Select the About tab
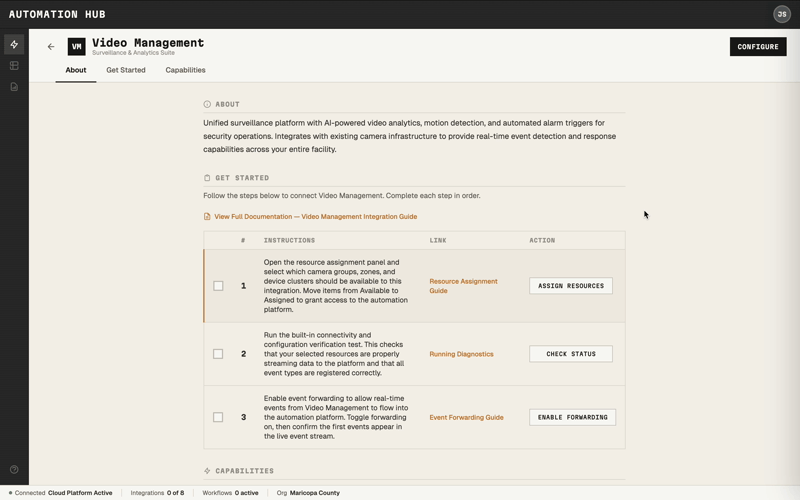 tap(76, 70)
